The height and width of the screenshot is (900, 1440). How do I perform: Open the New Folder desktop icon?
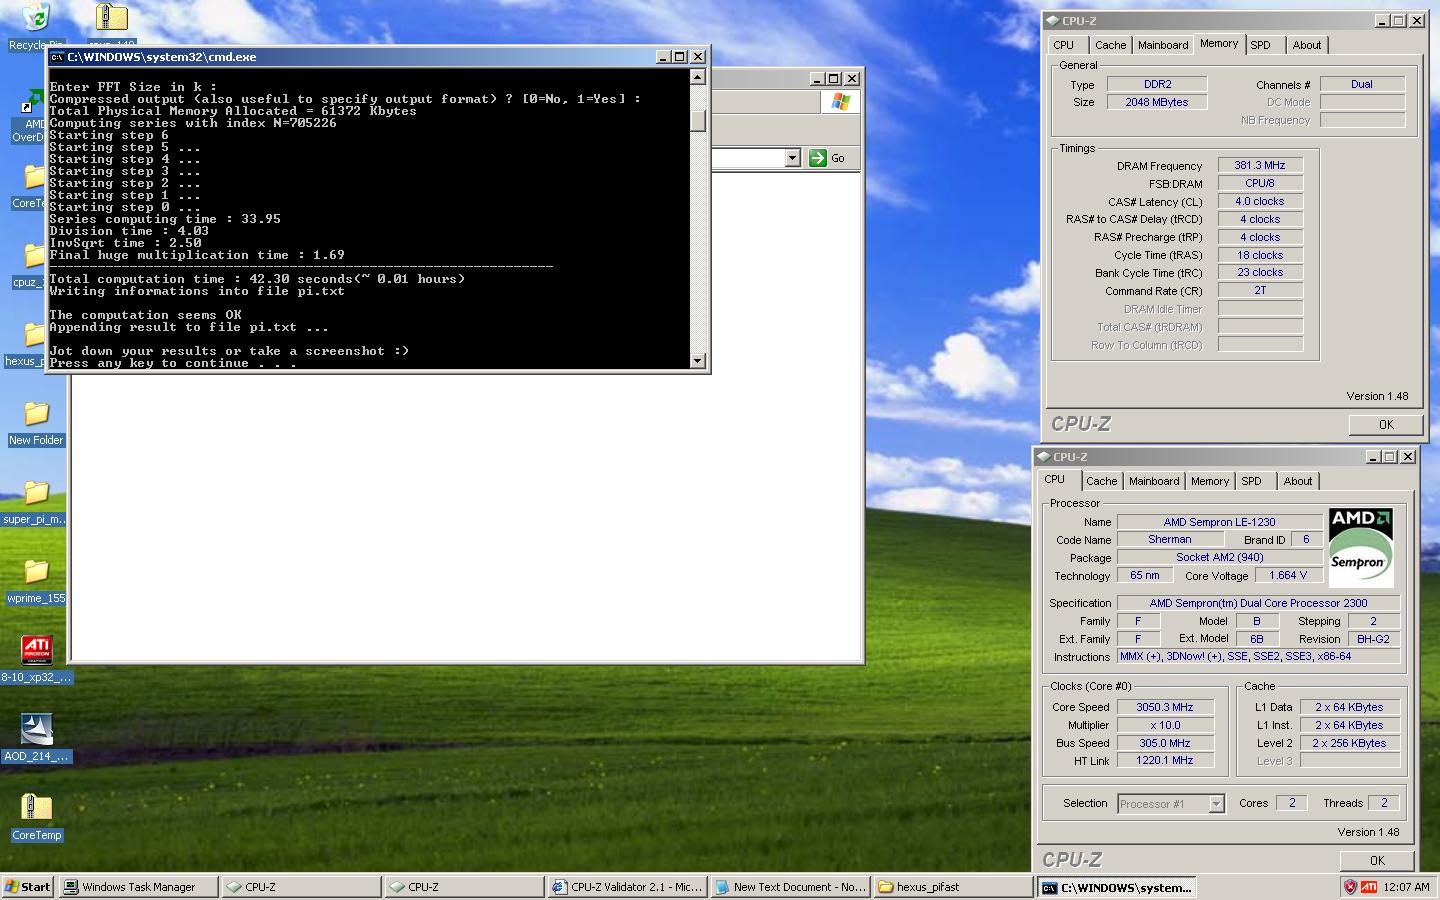click(x=36, y=413)
